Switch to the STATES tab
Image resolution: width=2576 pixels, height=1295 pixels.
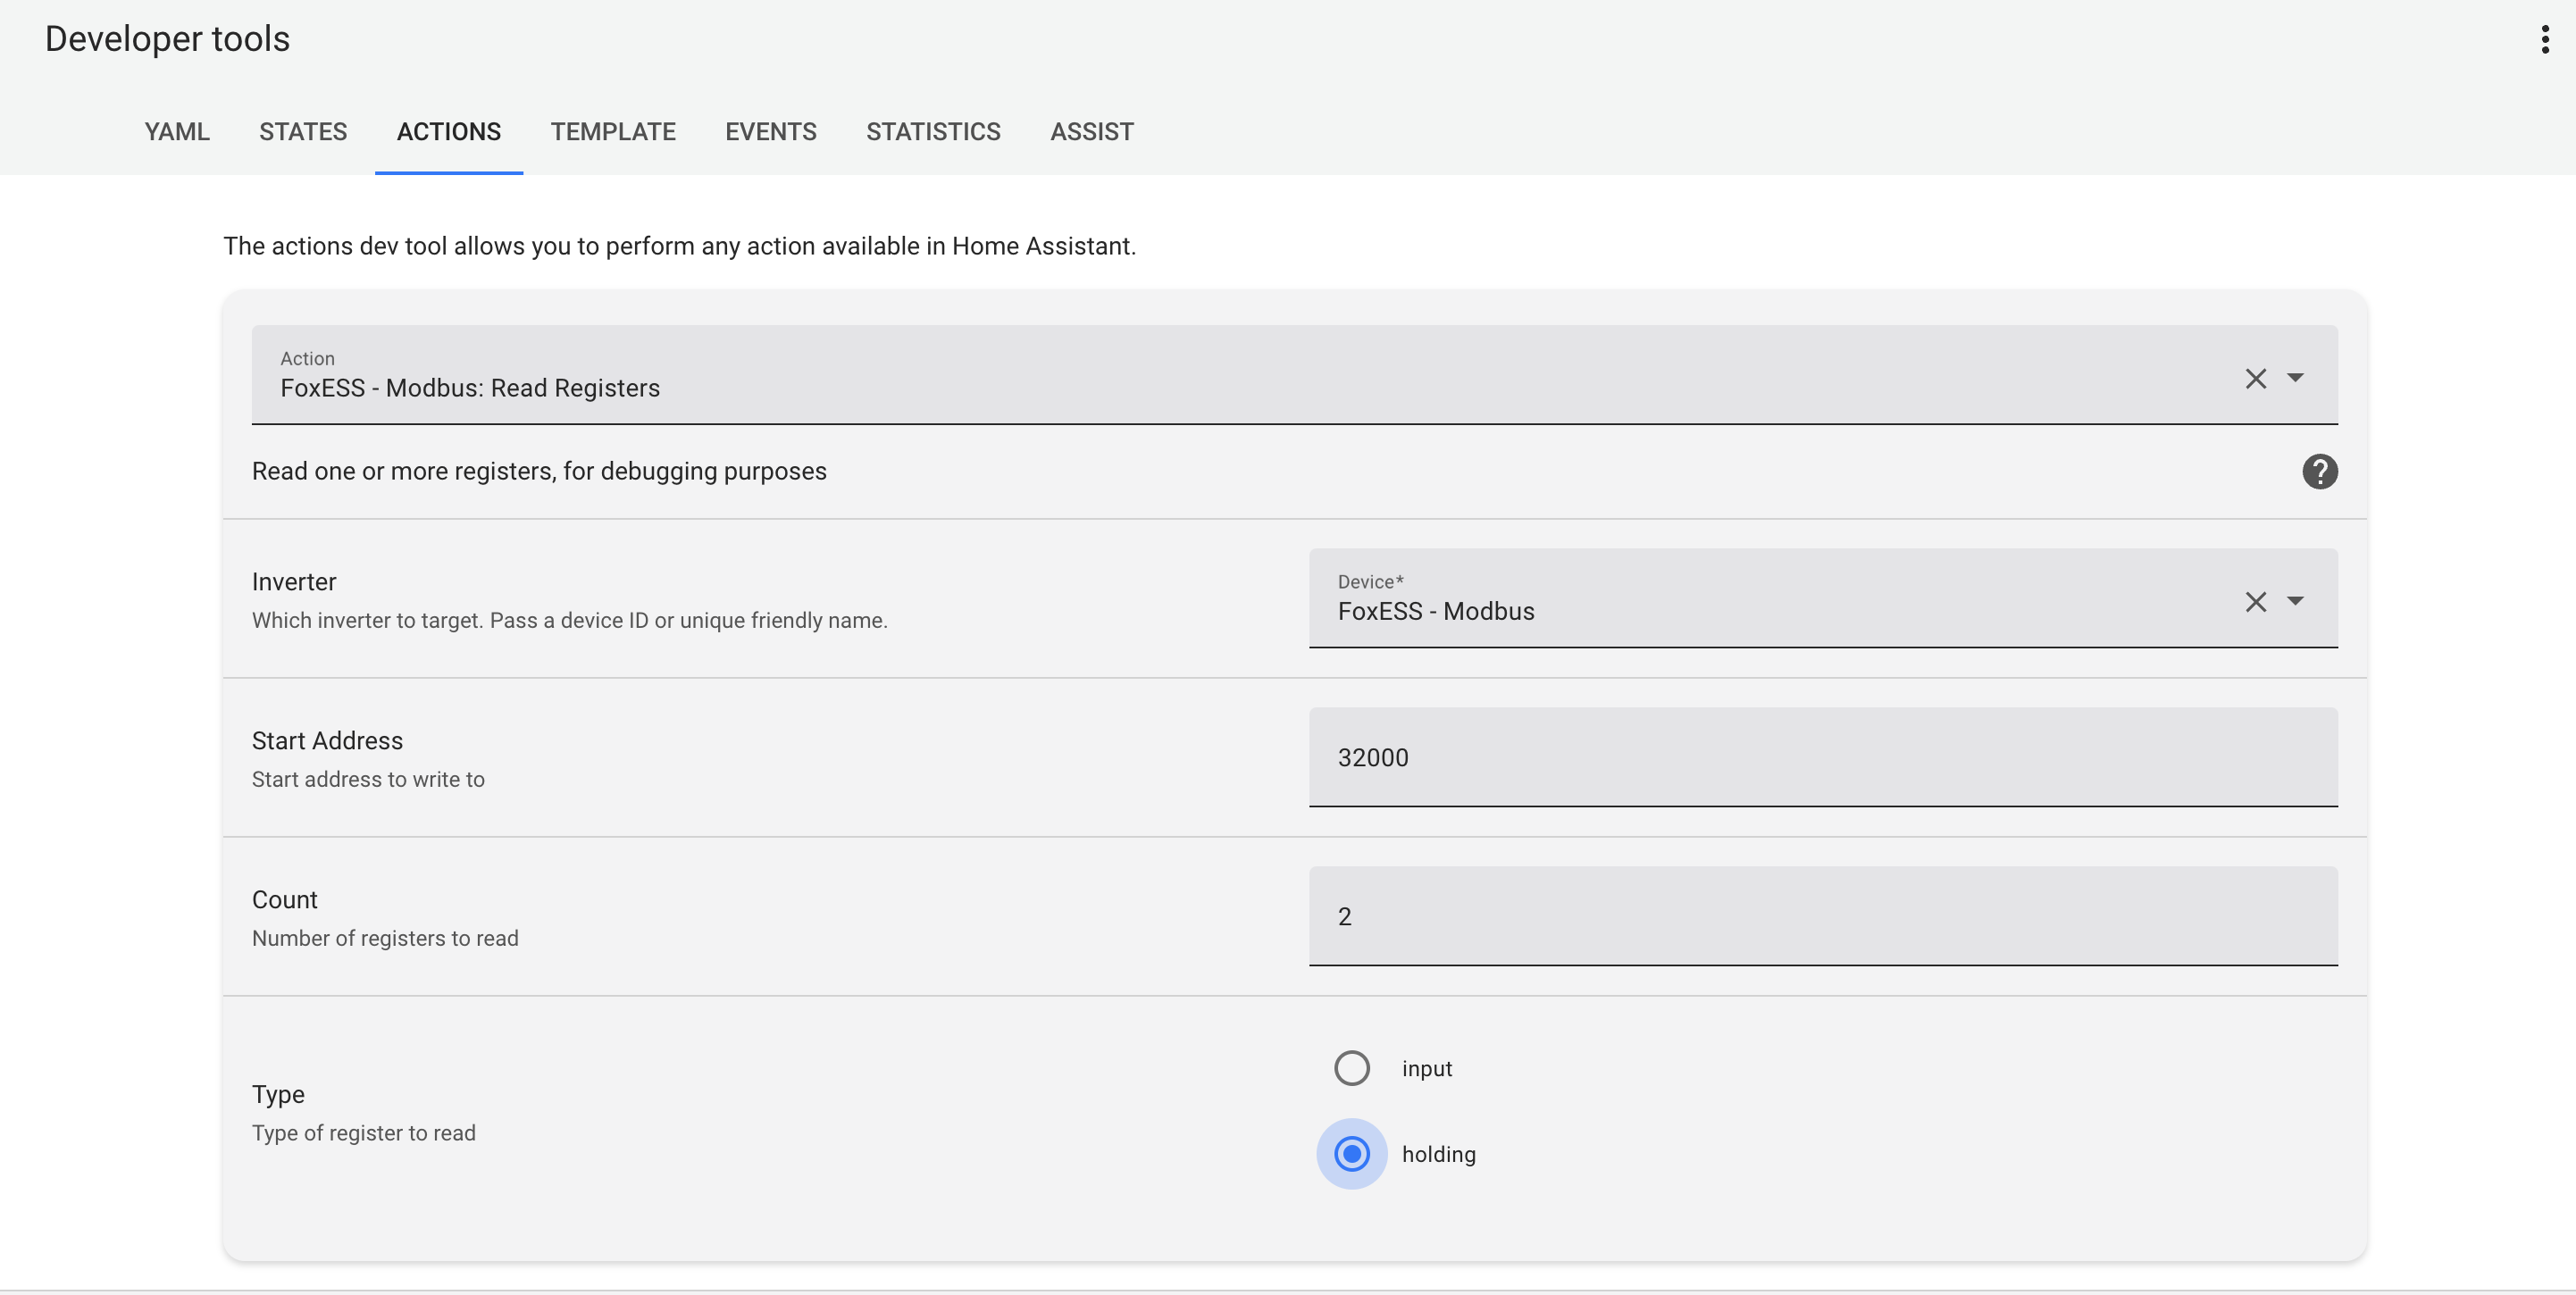pyautogui.click(x=303, y=132)
